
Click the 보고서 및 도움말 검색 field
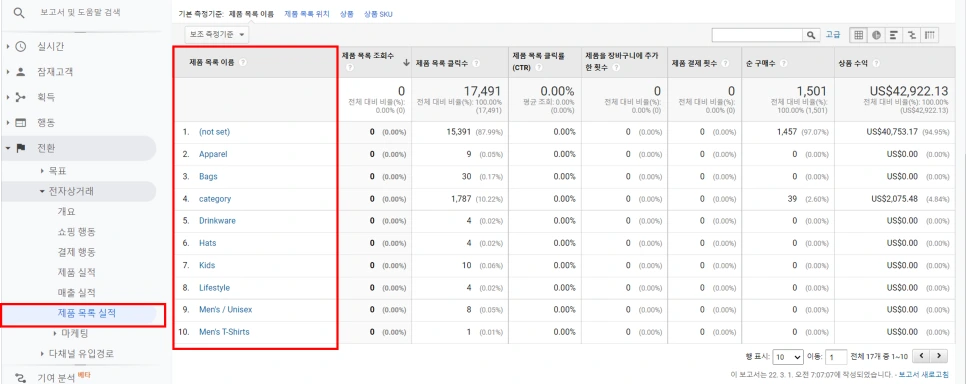coord(80,12)
